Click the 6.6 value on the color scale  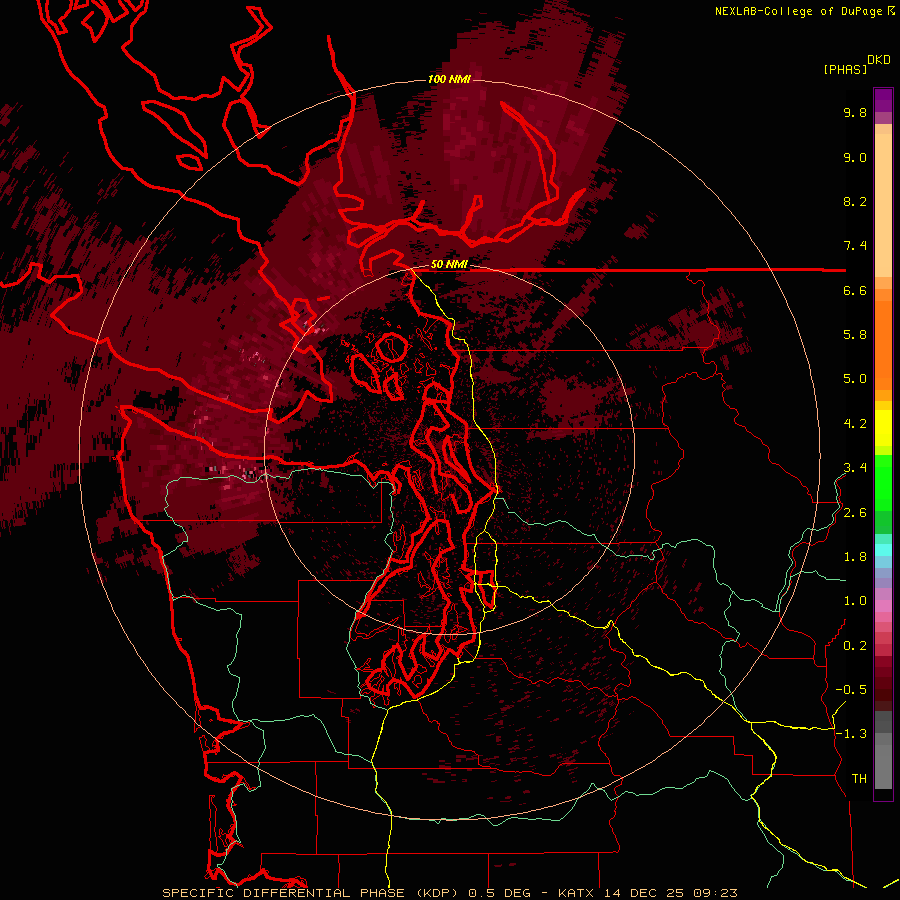coord(855,290)
